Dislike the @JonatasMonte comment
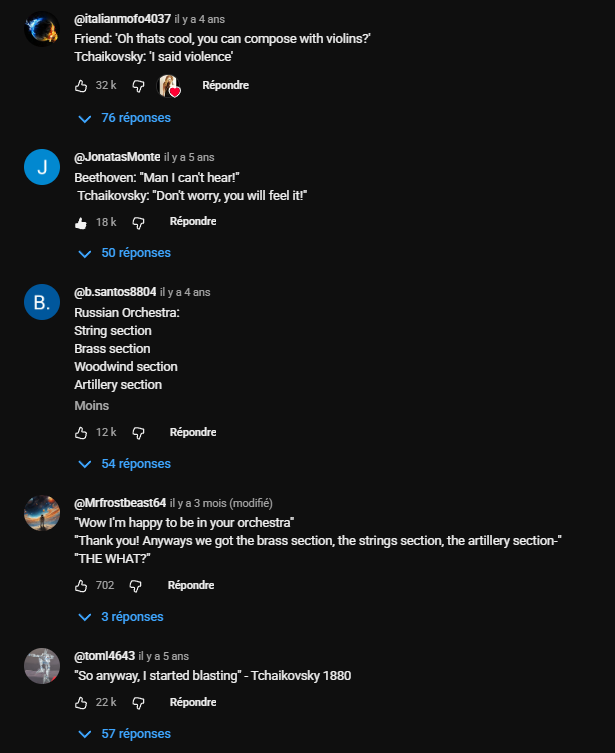The width and height of the screenshot is (615, 753). click(139, 222)
